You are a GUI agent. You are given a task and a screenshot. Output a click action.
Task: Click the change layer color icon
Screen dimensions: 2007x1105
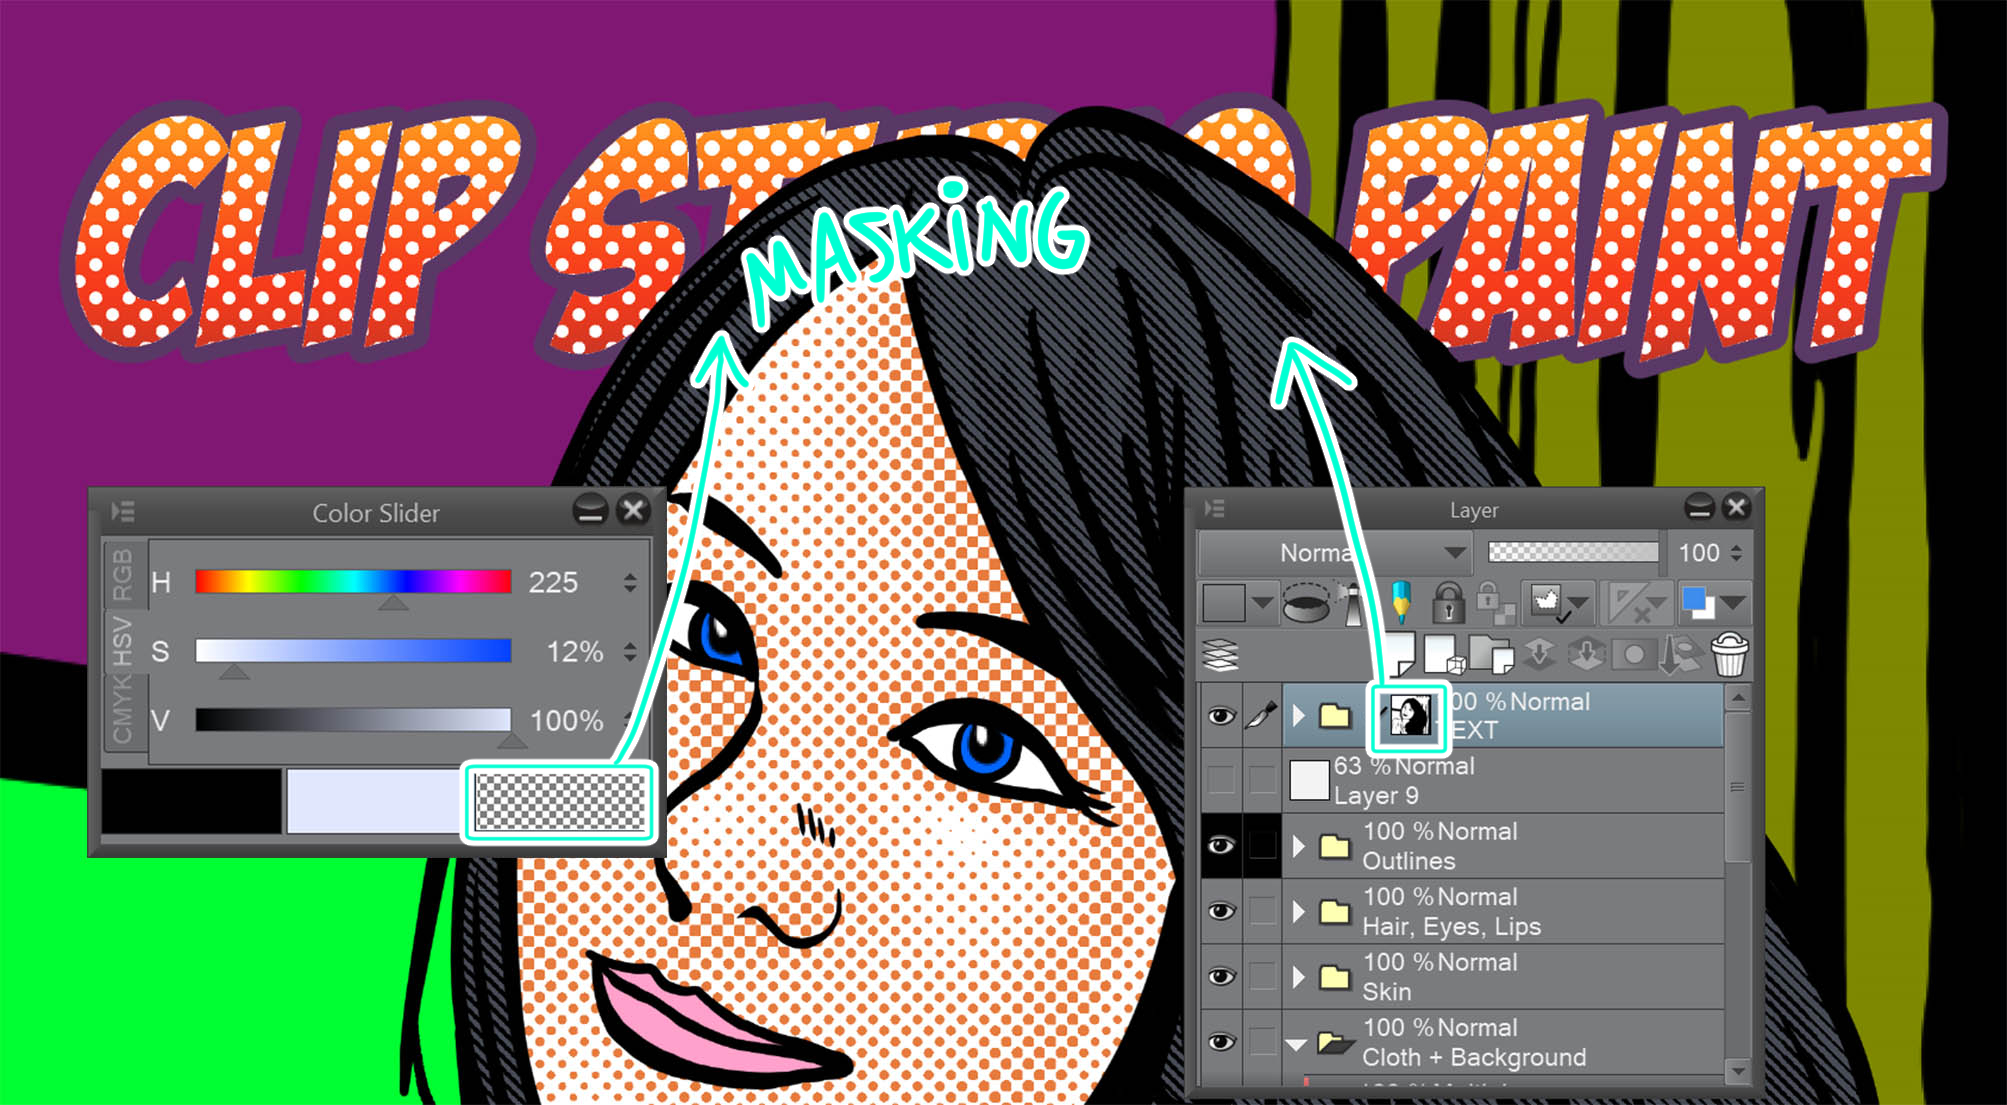[1697, 603]
